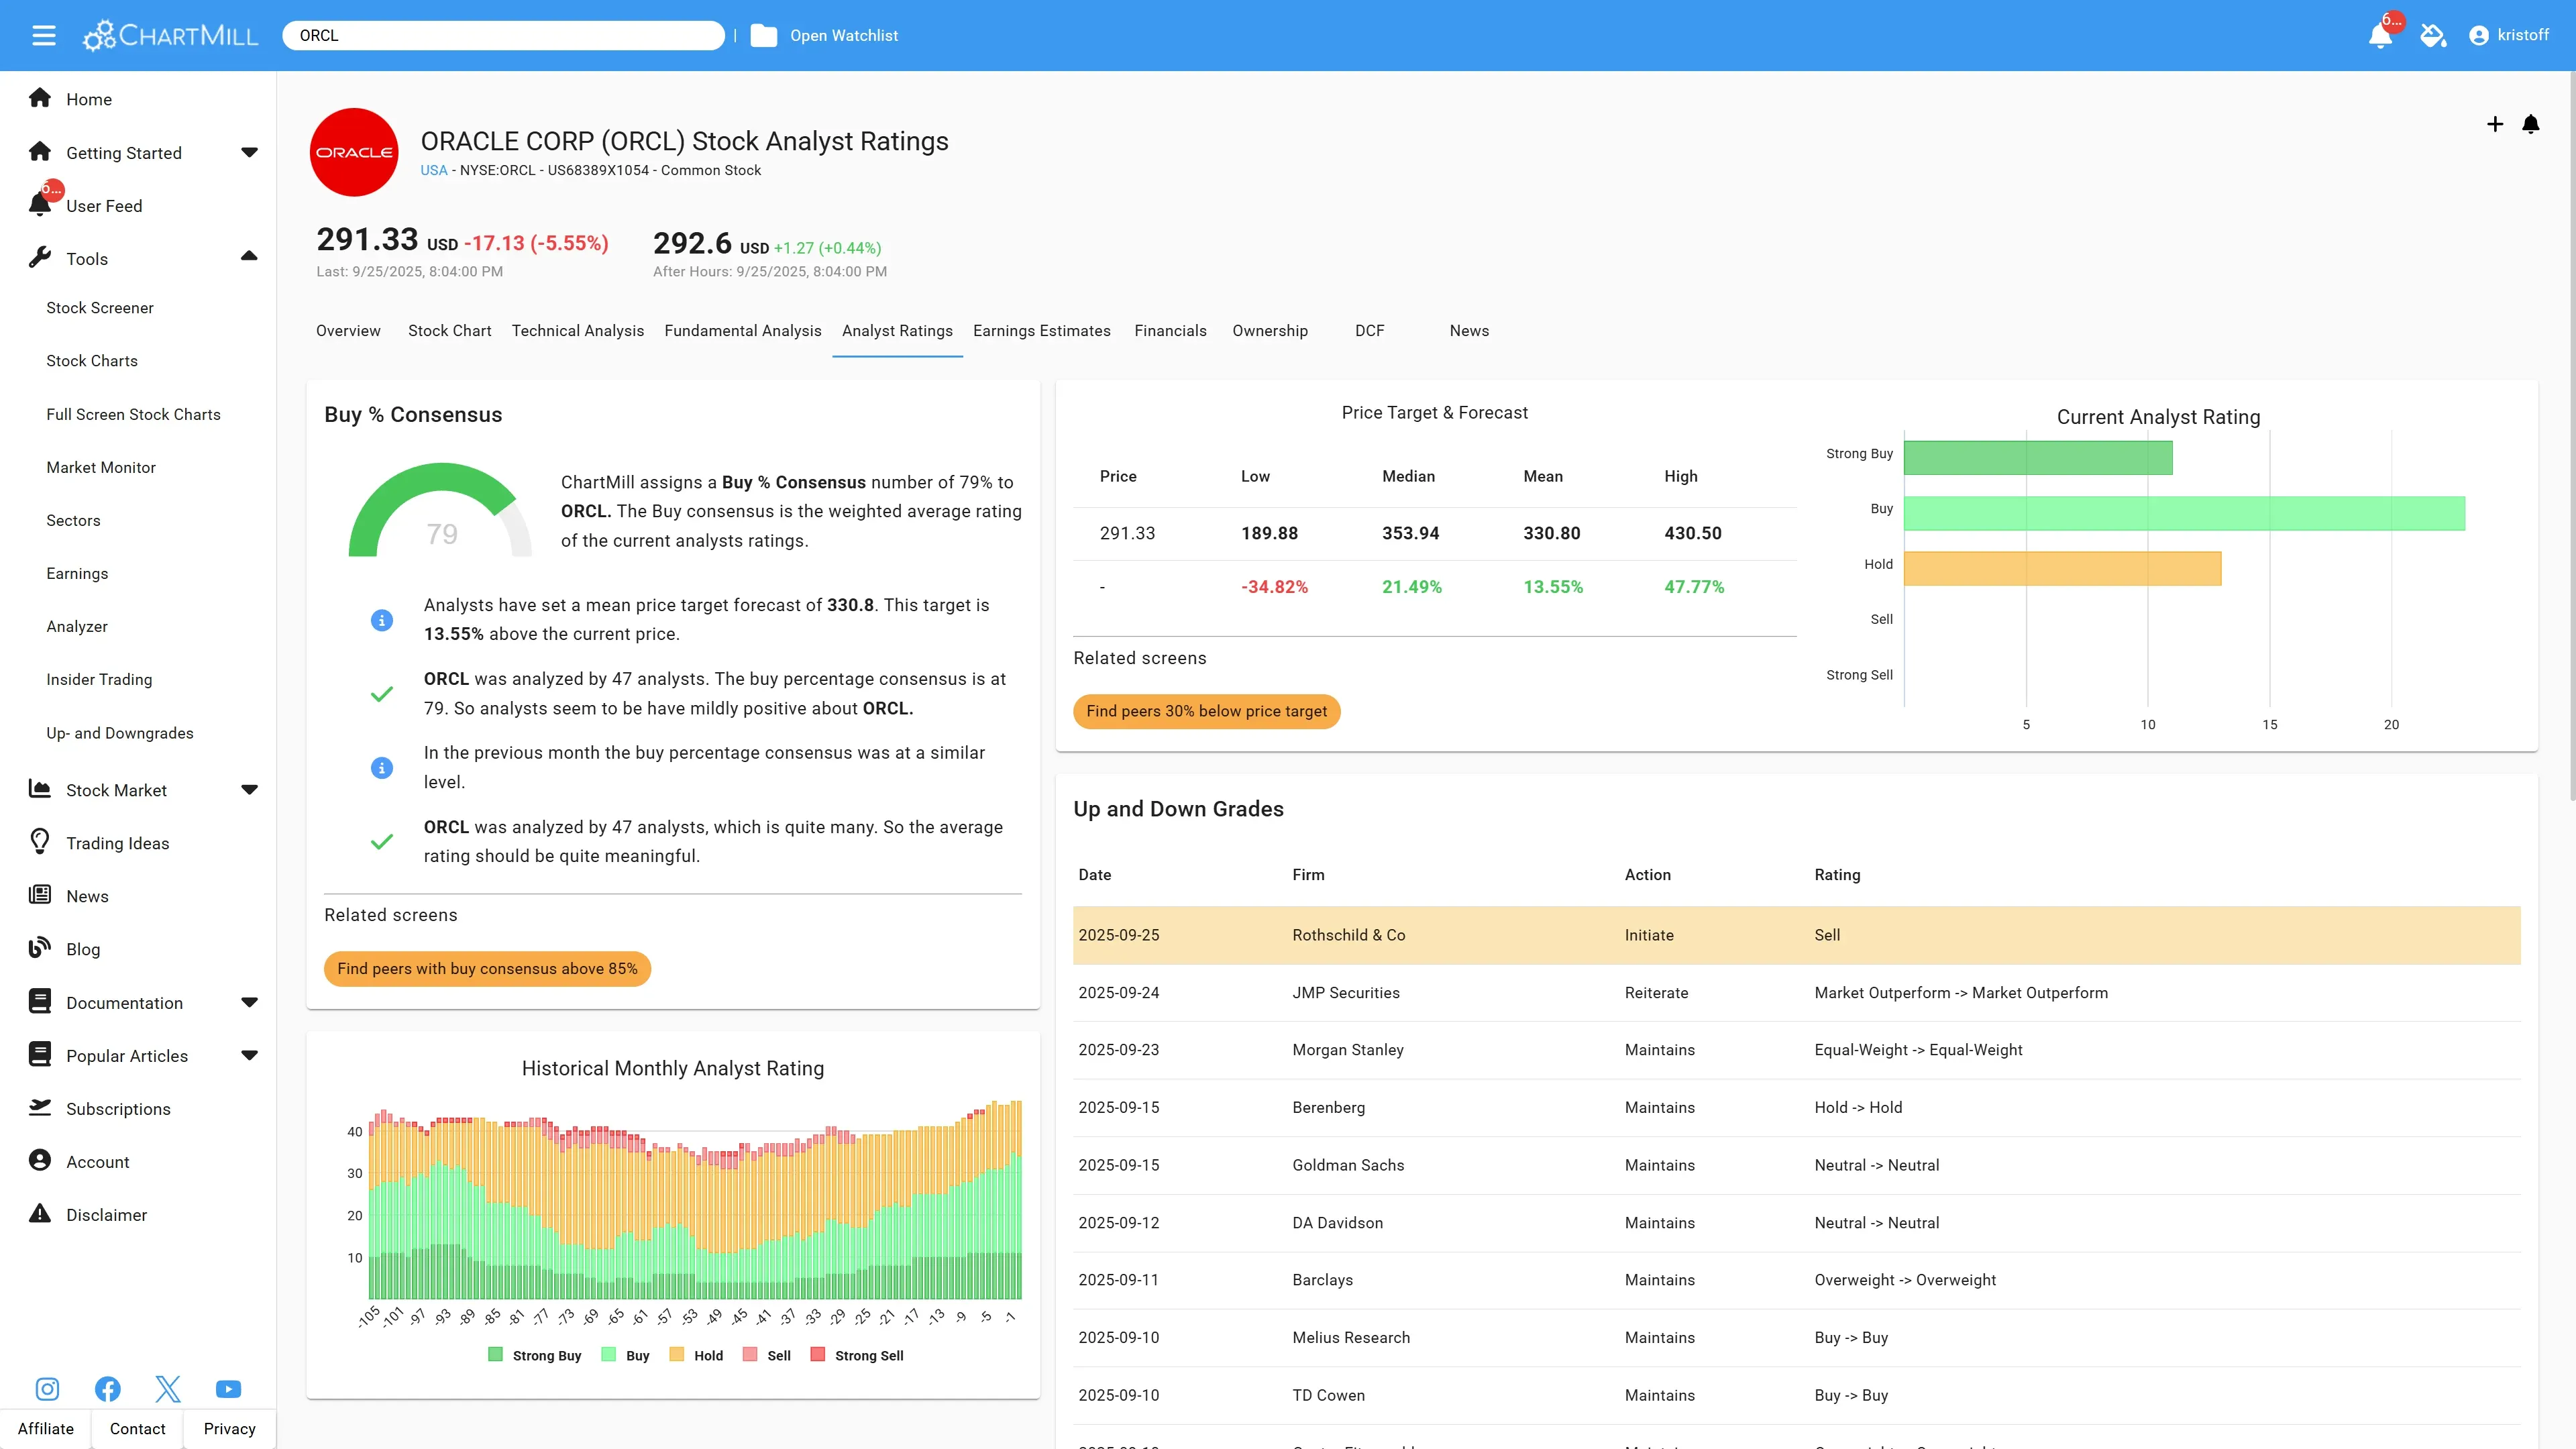Select Rothschild & Co Initiate Sell row
The width and height of the screenshot is (2576, 1449).
[1797, 935]
